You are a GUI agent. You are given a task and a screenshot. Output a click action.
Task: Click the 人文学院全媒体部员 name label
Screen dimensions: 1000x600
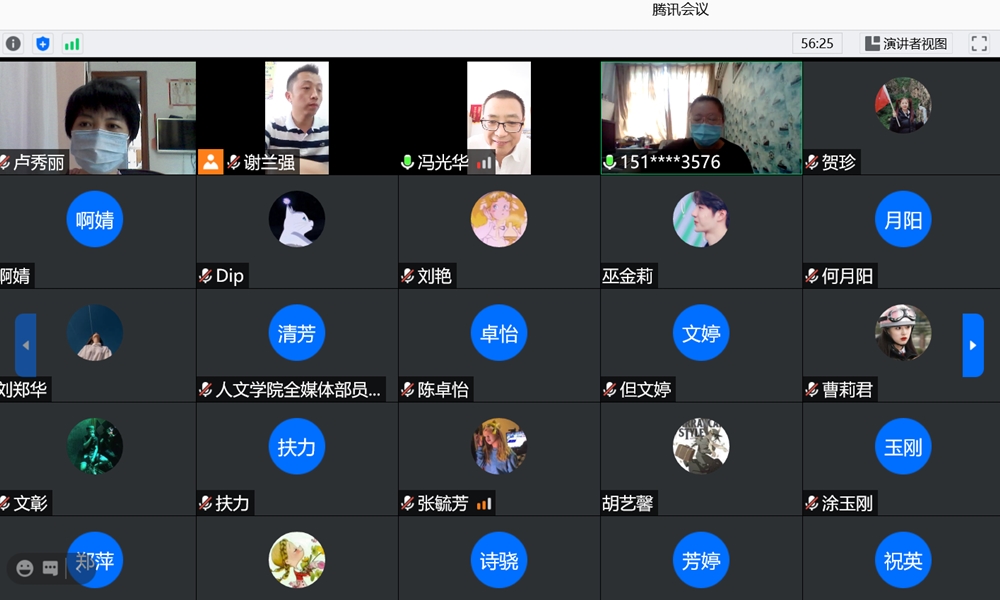click(x=299, y=390)
